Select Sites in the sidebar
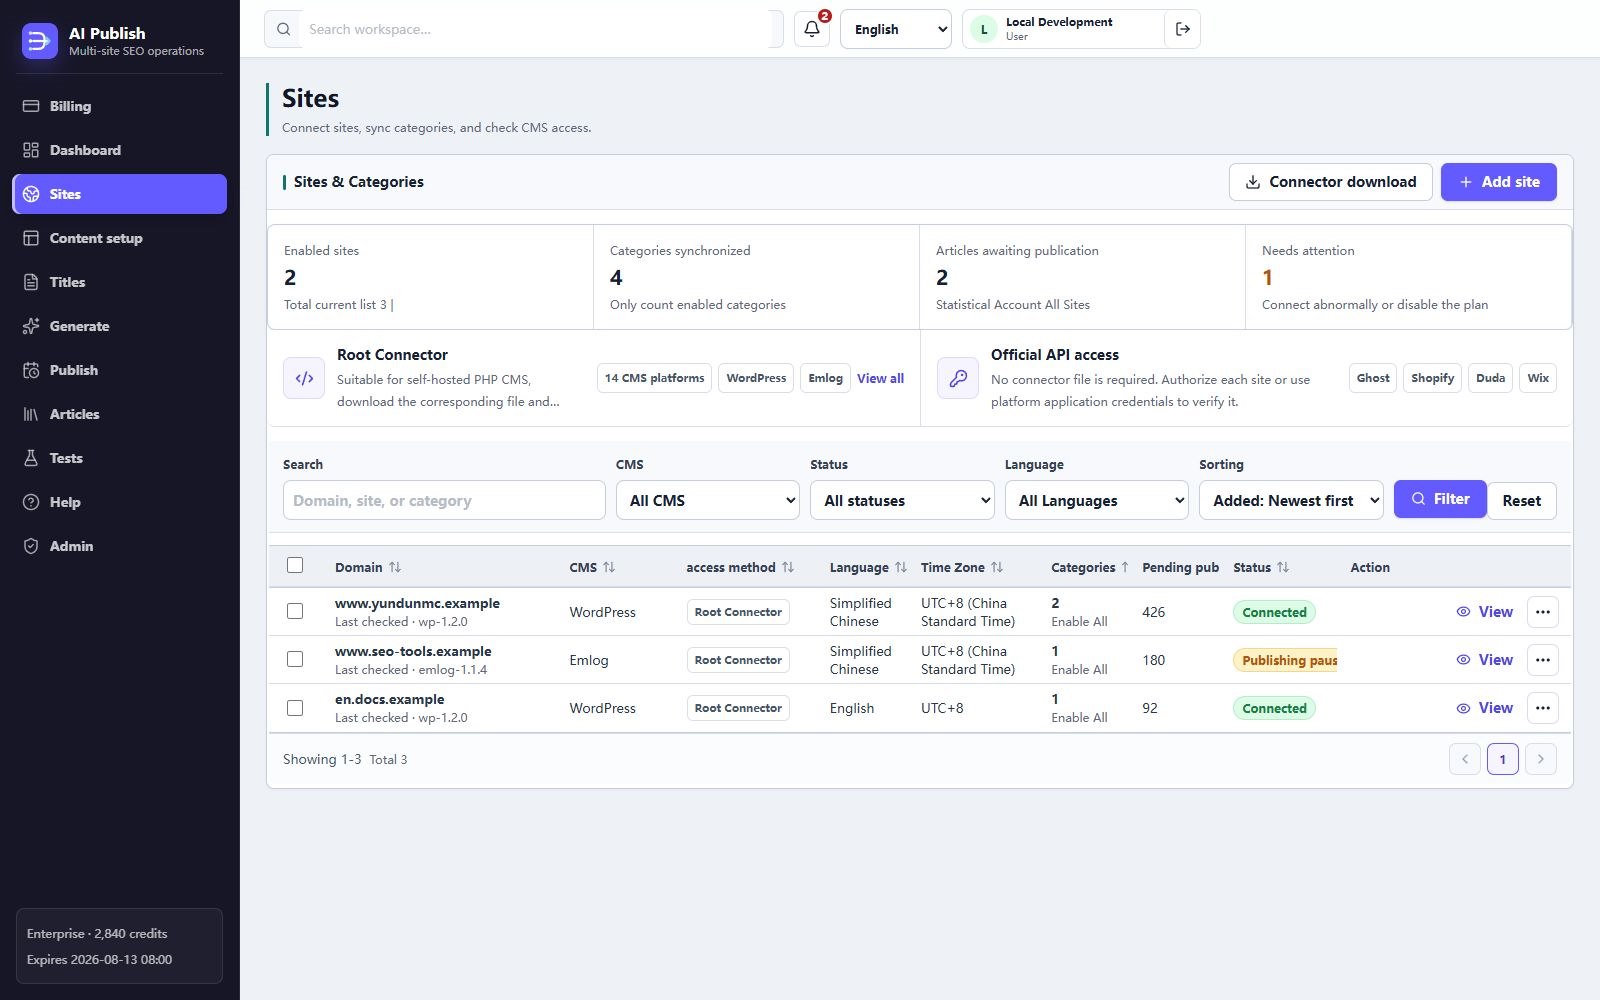1600x1000 pixels. 119,194
